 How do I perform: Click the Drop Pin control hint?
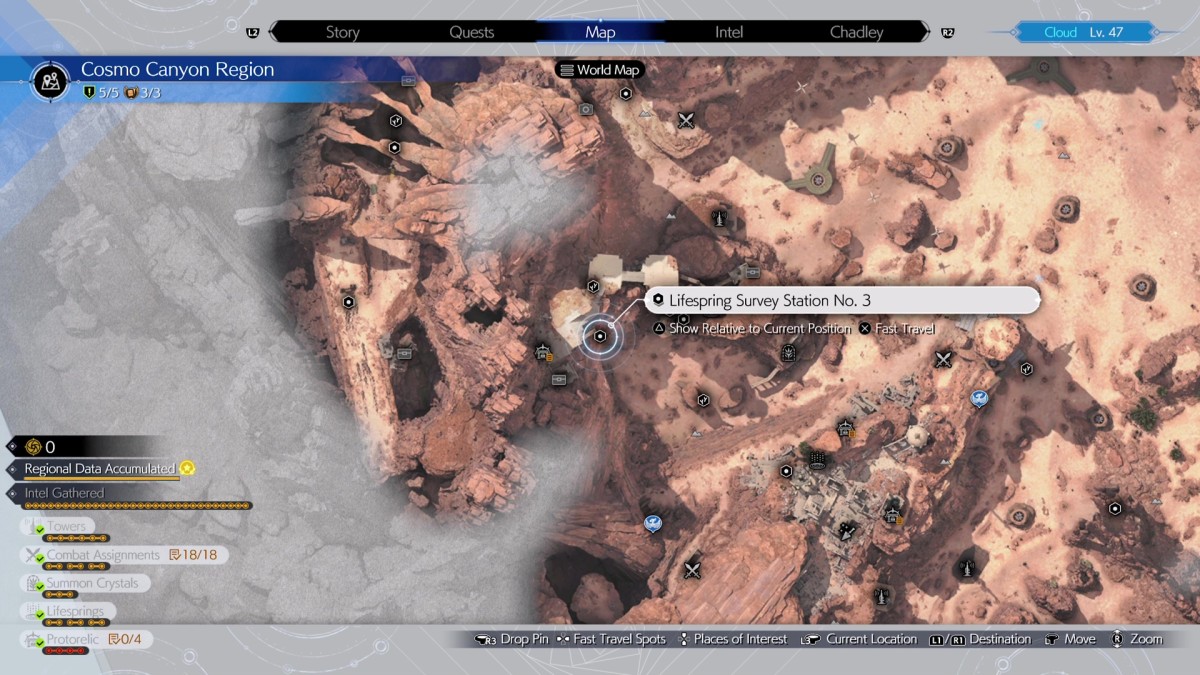511,639
